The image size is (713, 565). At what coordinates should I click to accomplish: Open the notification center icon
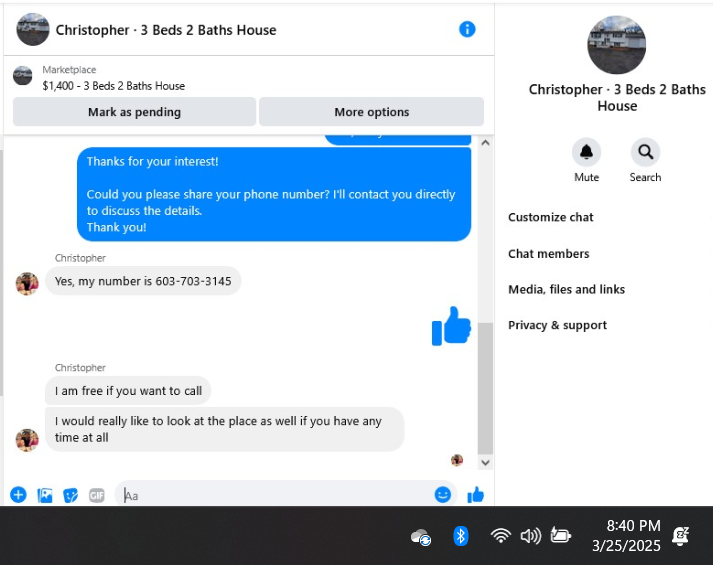click(680, 536)
